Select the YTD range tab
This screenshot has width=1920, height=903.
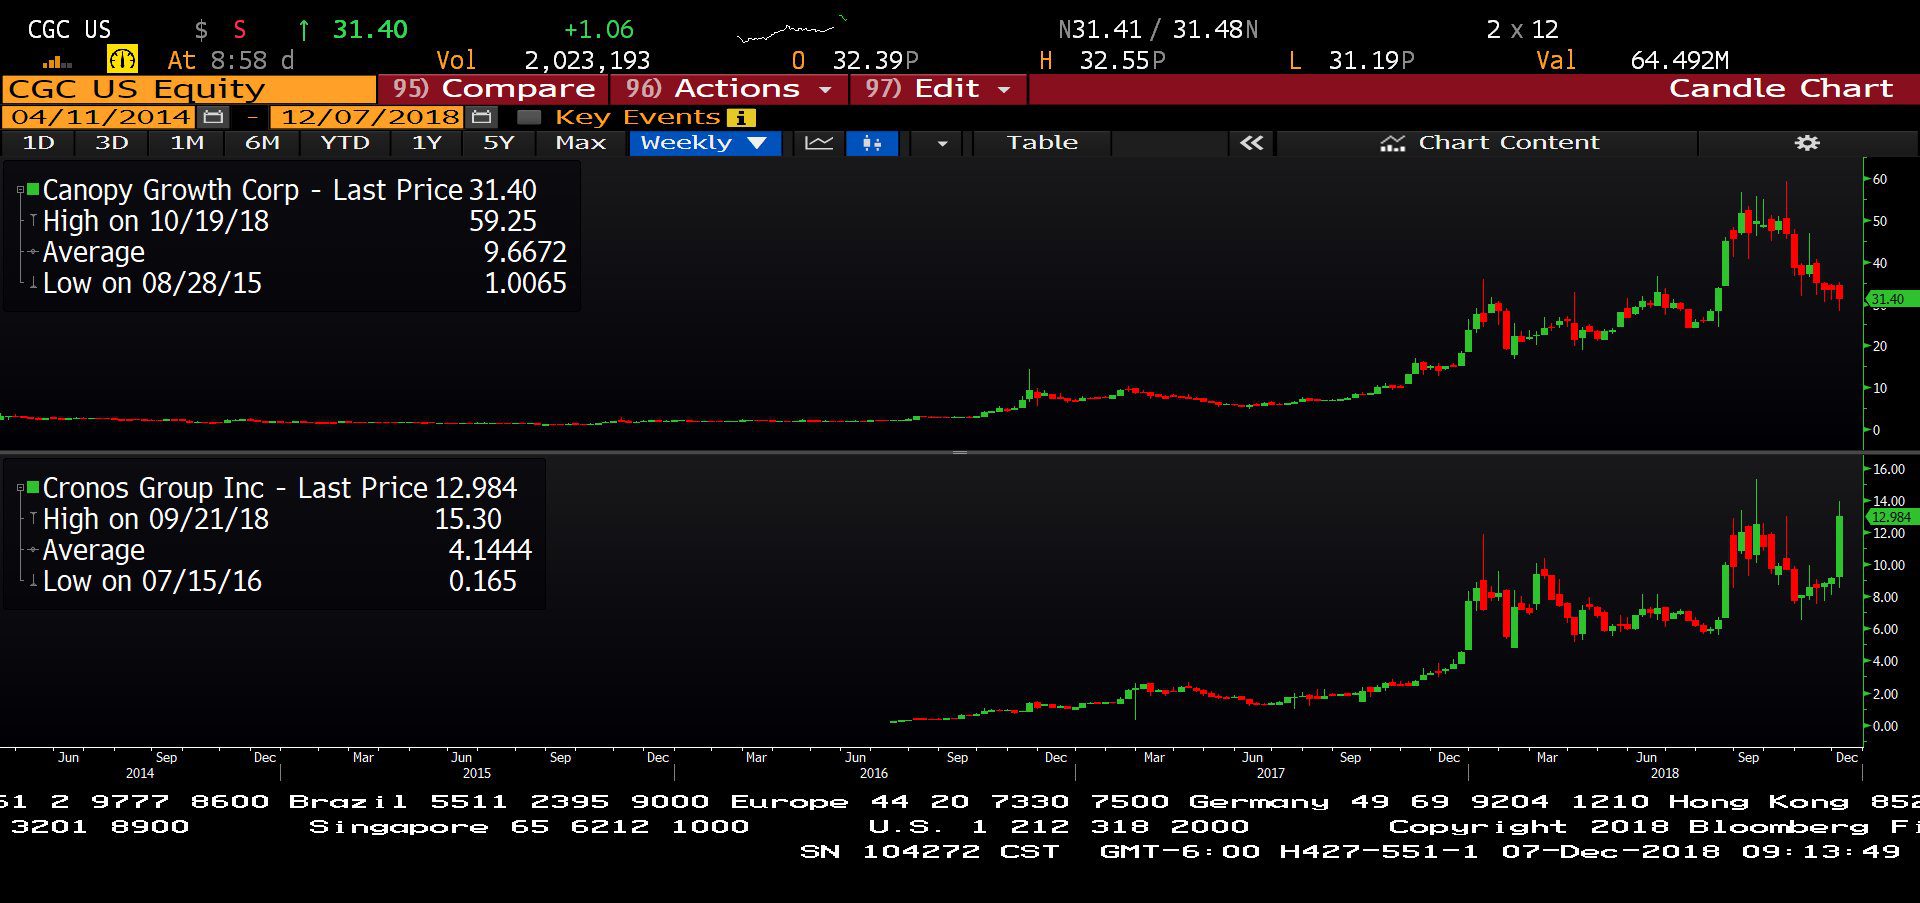pos(345,143)
